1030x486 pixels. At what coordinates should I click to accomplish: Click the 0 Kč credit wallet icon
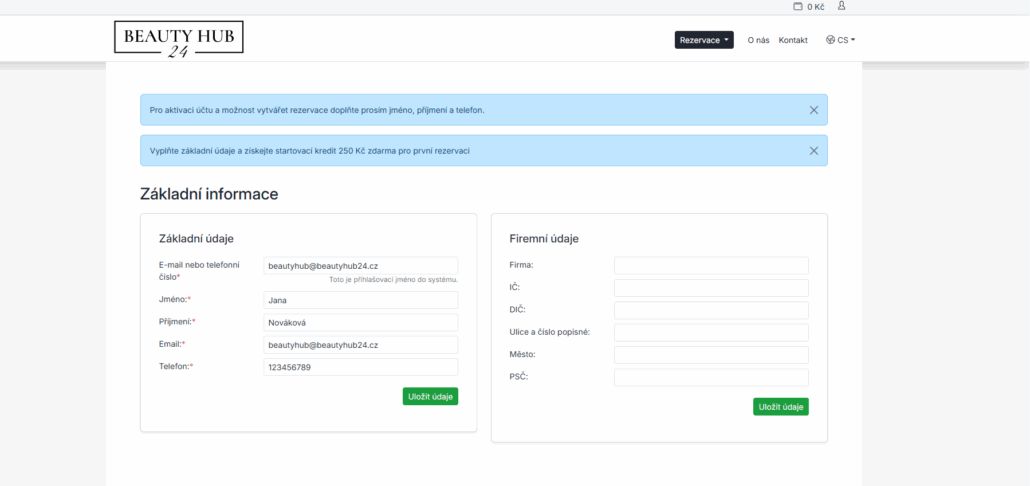tap(797, 7)
